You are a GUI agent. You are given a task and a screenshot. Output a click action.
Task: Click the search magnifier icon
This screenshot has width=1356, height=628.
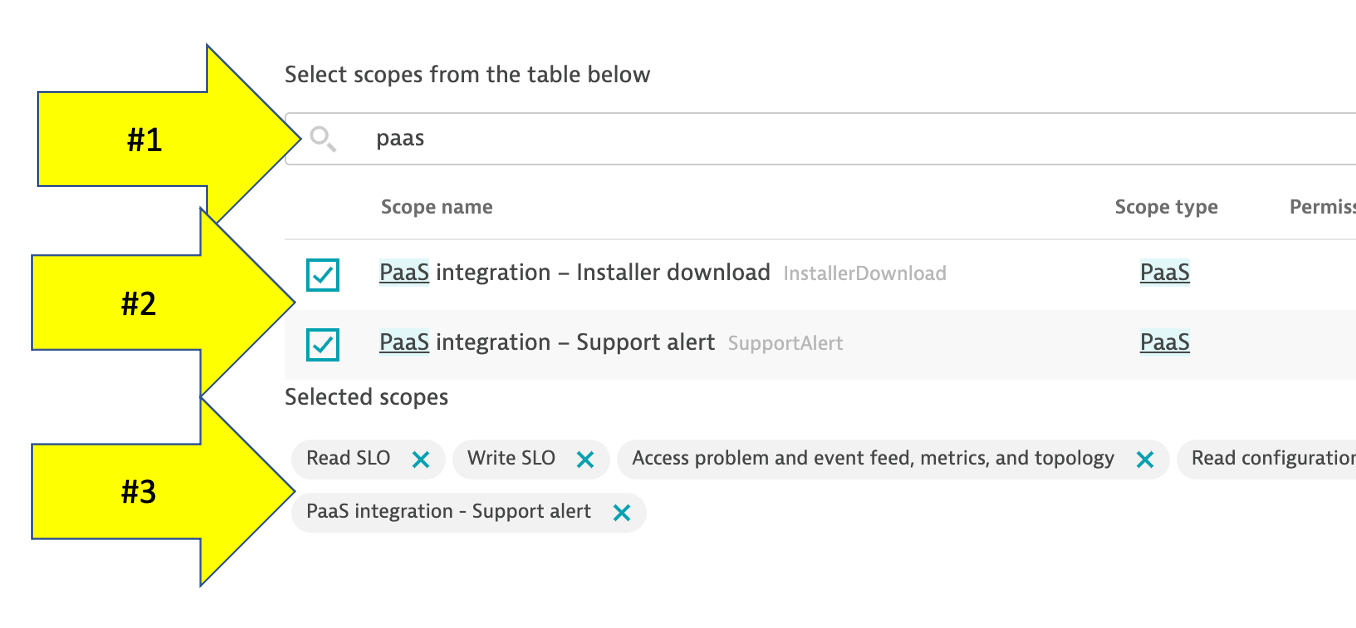[322, 139]
